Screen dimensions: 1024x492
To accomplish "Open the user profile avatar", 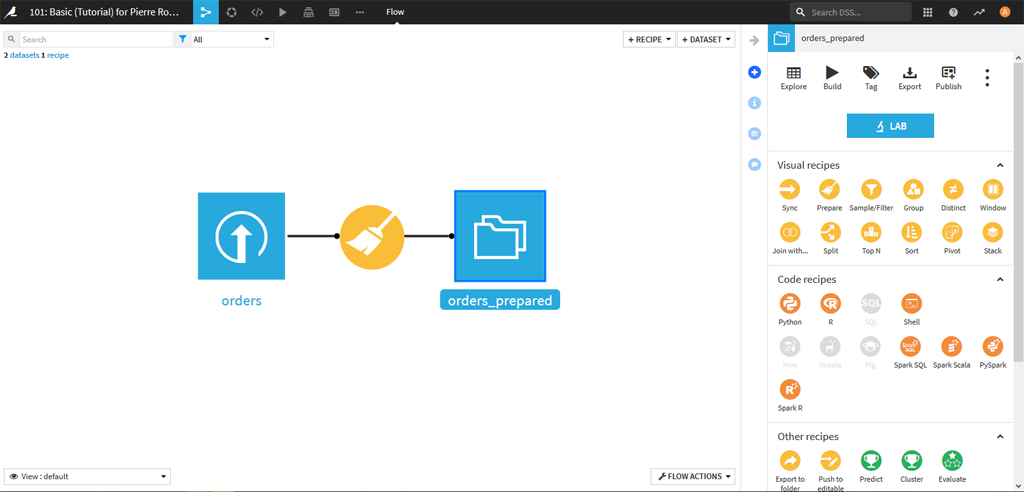I will 1004,12.
